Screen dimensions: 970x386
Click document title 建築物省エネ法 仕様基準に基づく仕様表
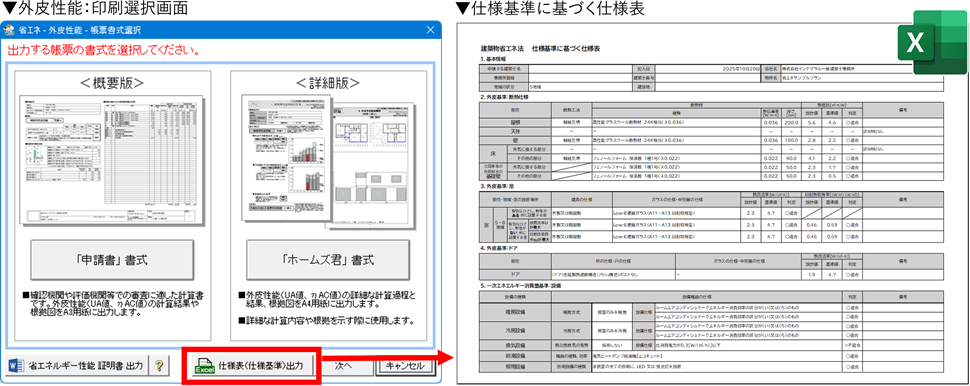(x=541, y=48)
